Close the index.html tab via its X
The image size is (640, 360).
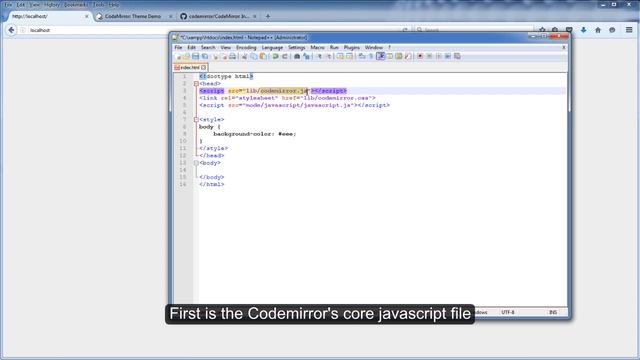click(203, 67)
